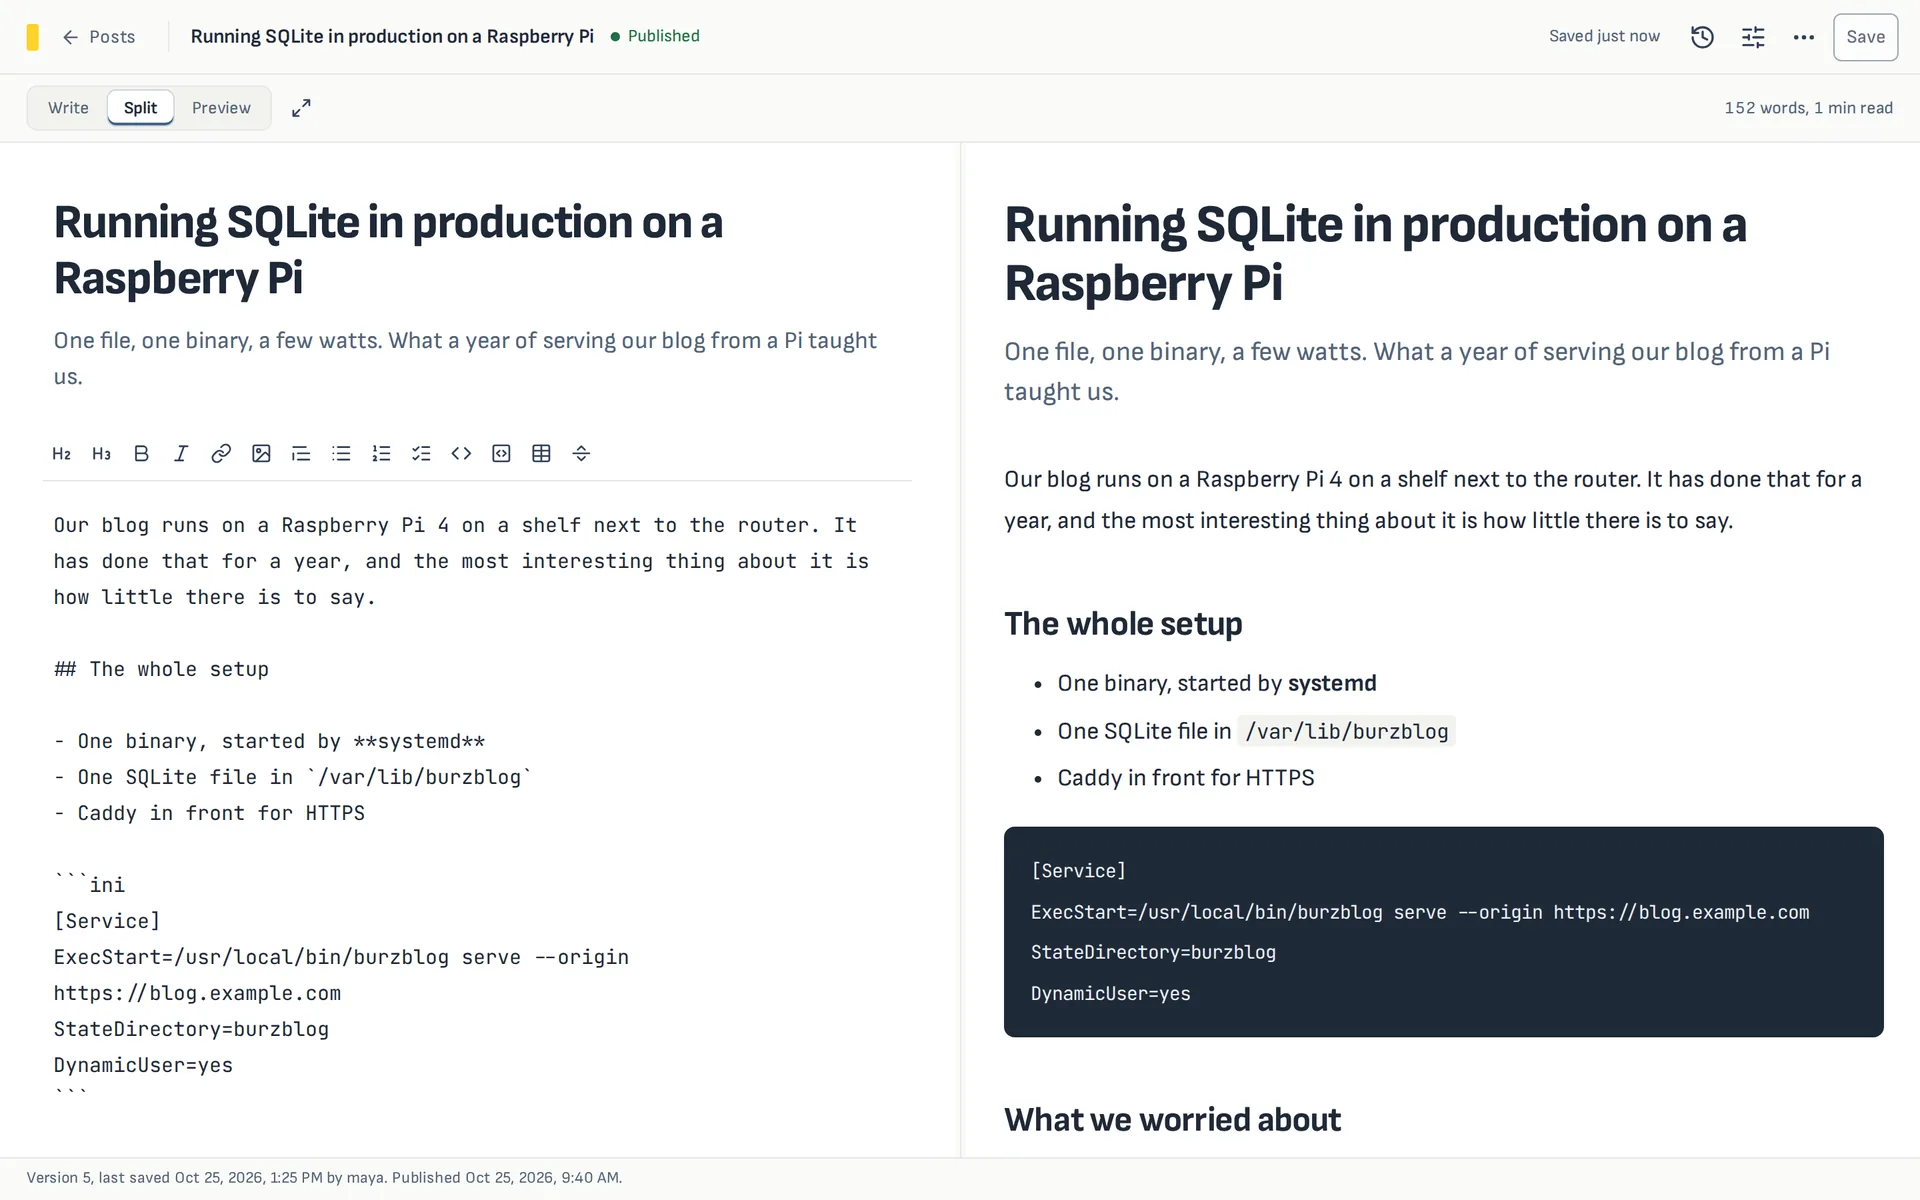1920x1200 pixels.
Task: Click the '[Service]' line in the editor
Action: tap(107, 921)
